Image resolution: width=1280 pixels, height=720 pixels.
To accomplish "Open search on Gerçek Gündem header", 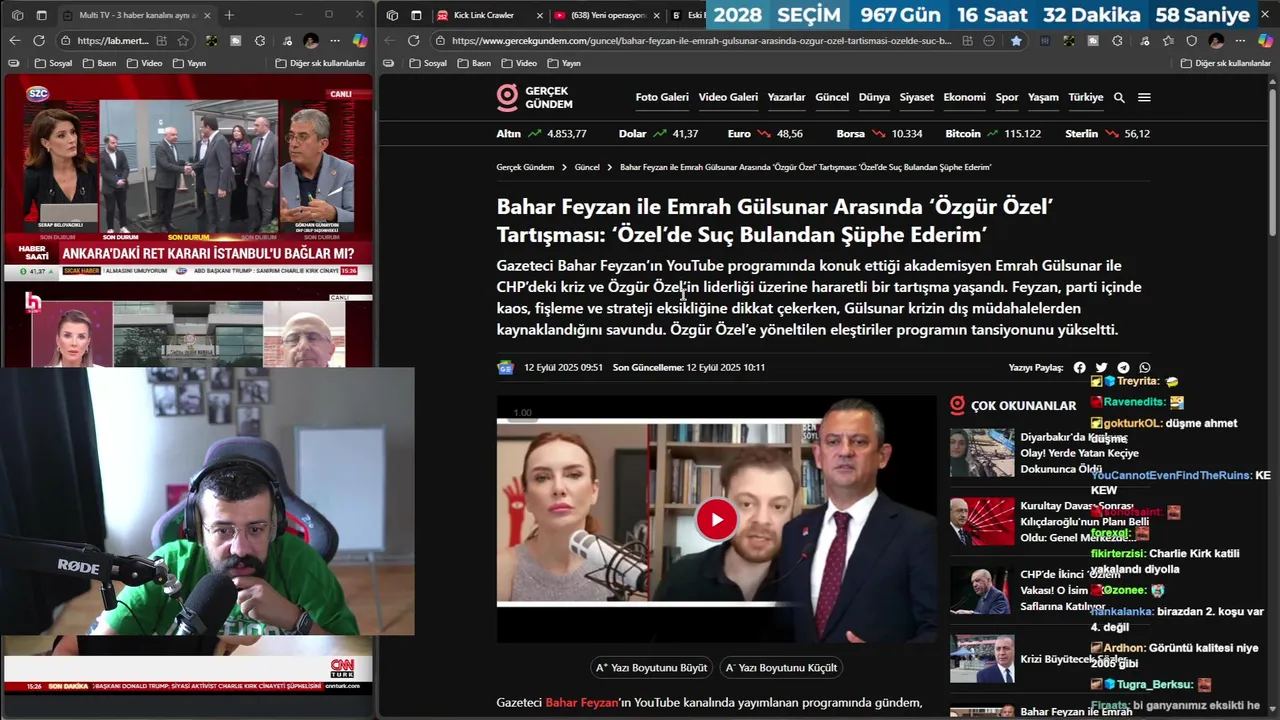I will pos(1119,98).
